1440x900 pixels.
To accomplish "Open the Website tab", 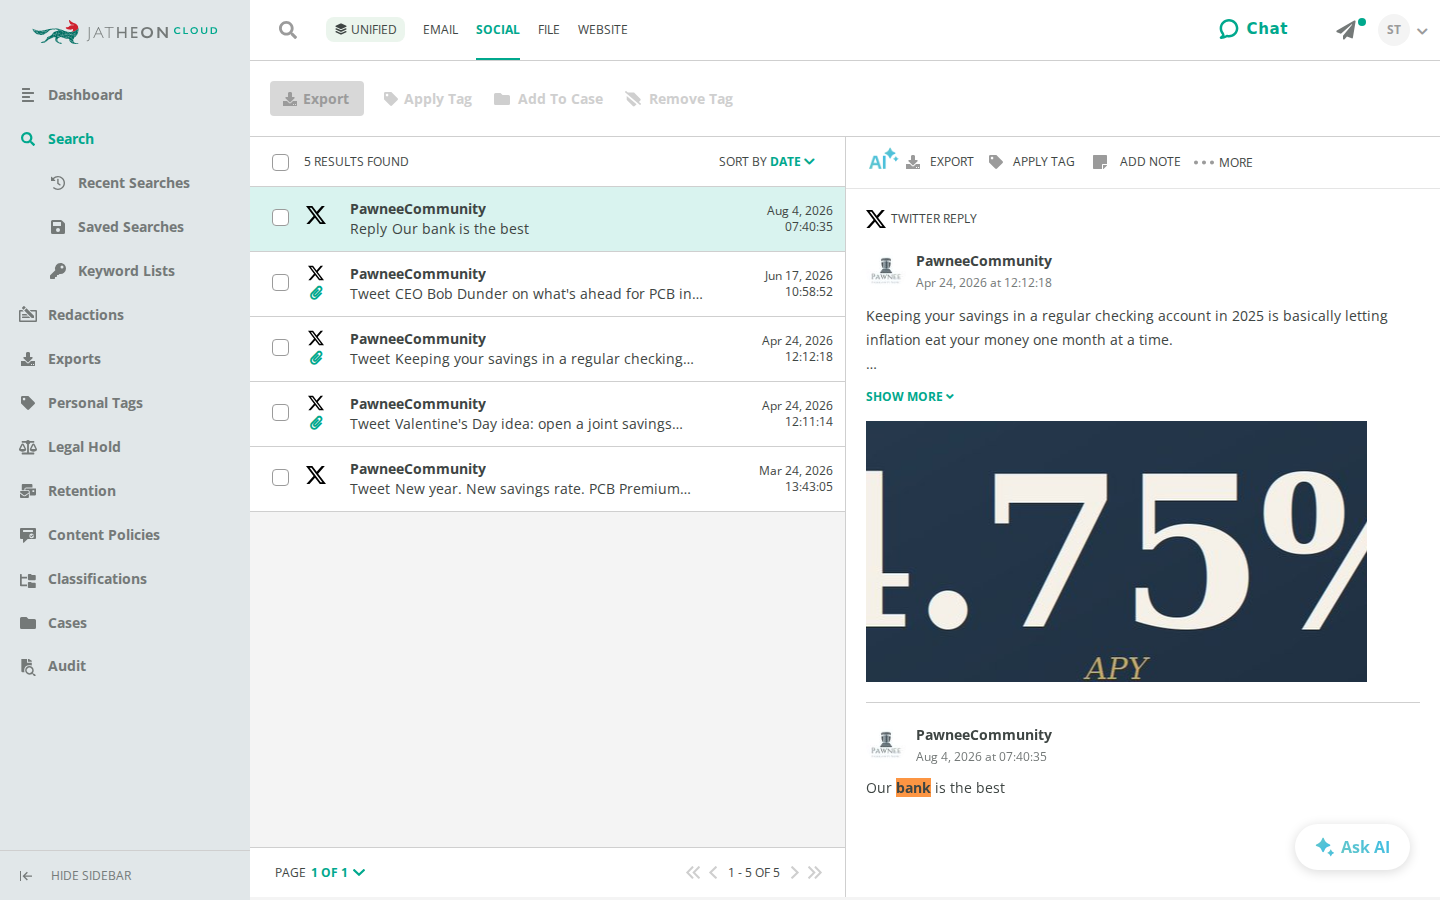I will 603,30.
